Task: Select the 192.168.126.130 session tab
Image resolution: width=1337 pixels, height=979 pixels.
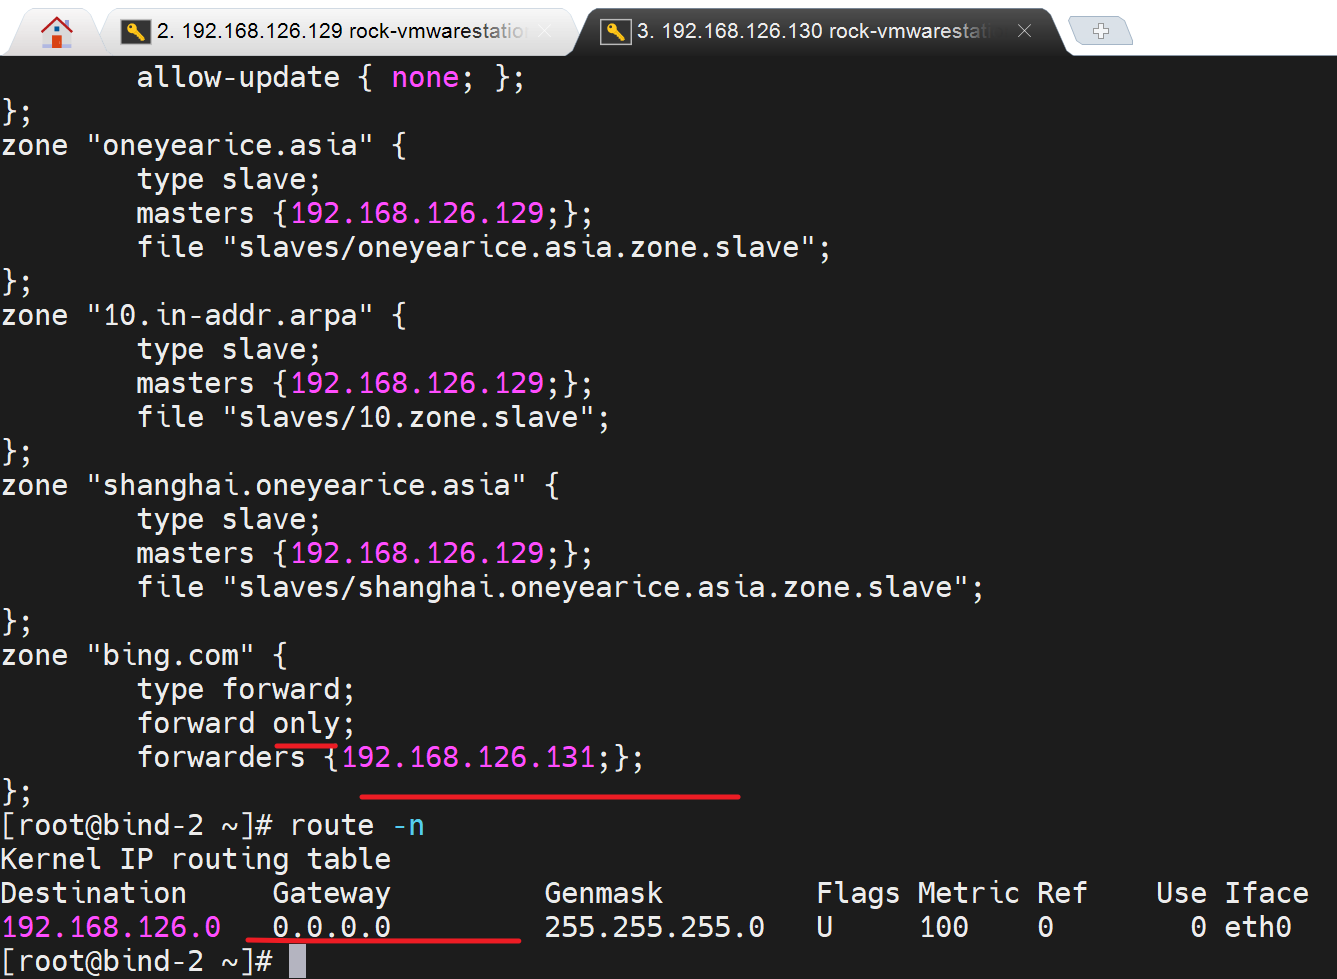Action: click(818, 31)
